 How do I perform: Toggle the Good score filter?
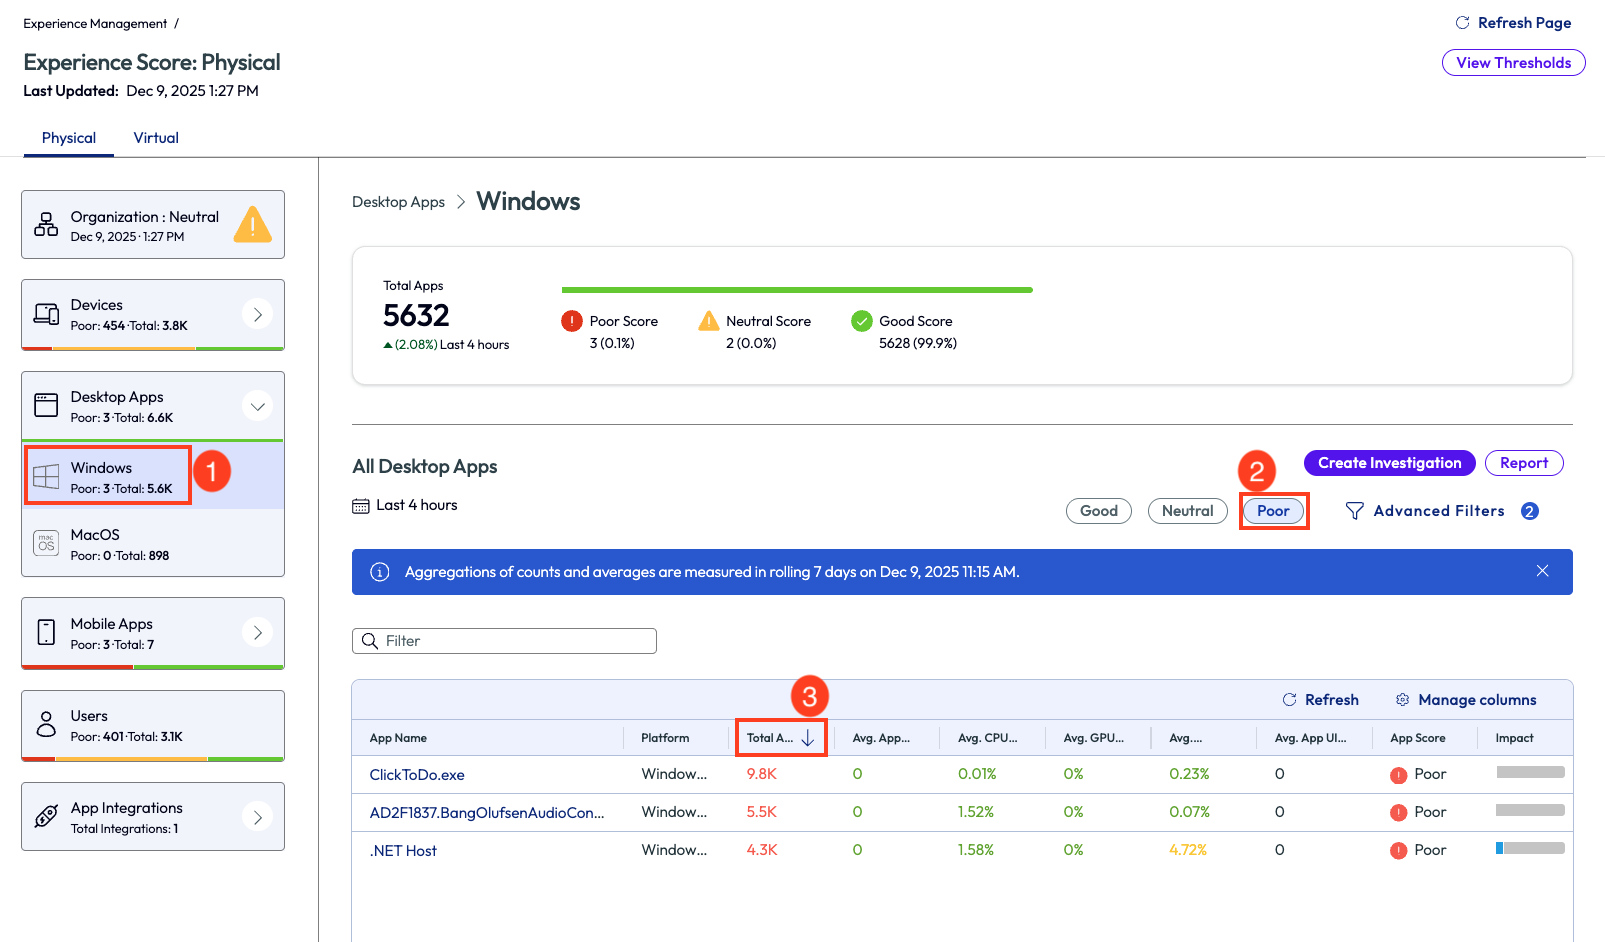point(1098,511)
